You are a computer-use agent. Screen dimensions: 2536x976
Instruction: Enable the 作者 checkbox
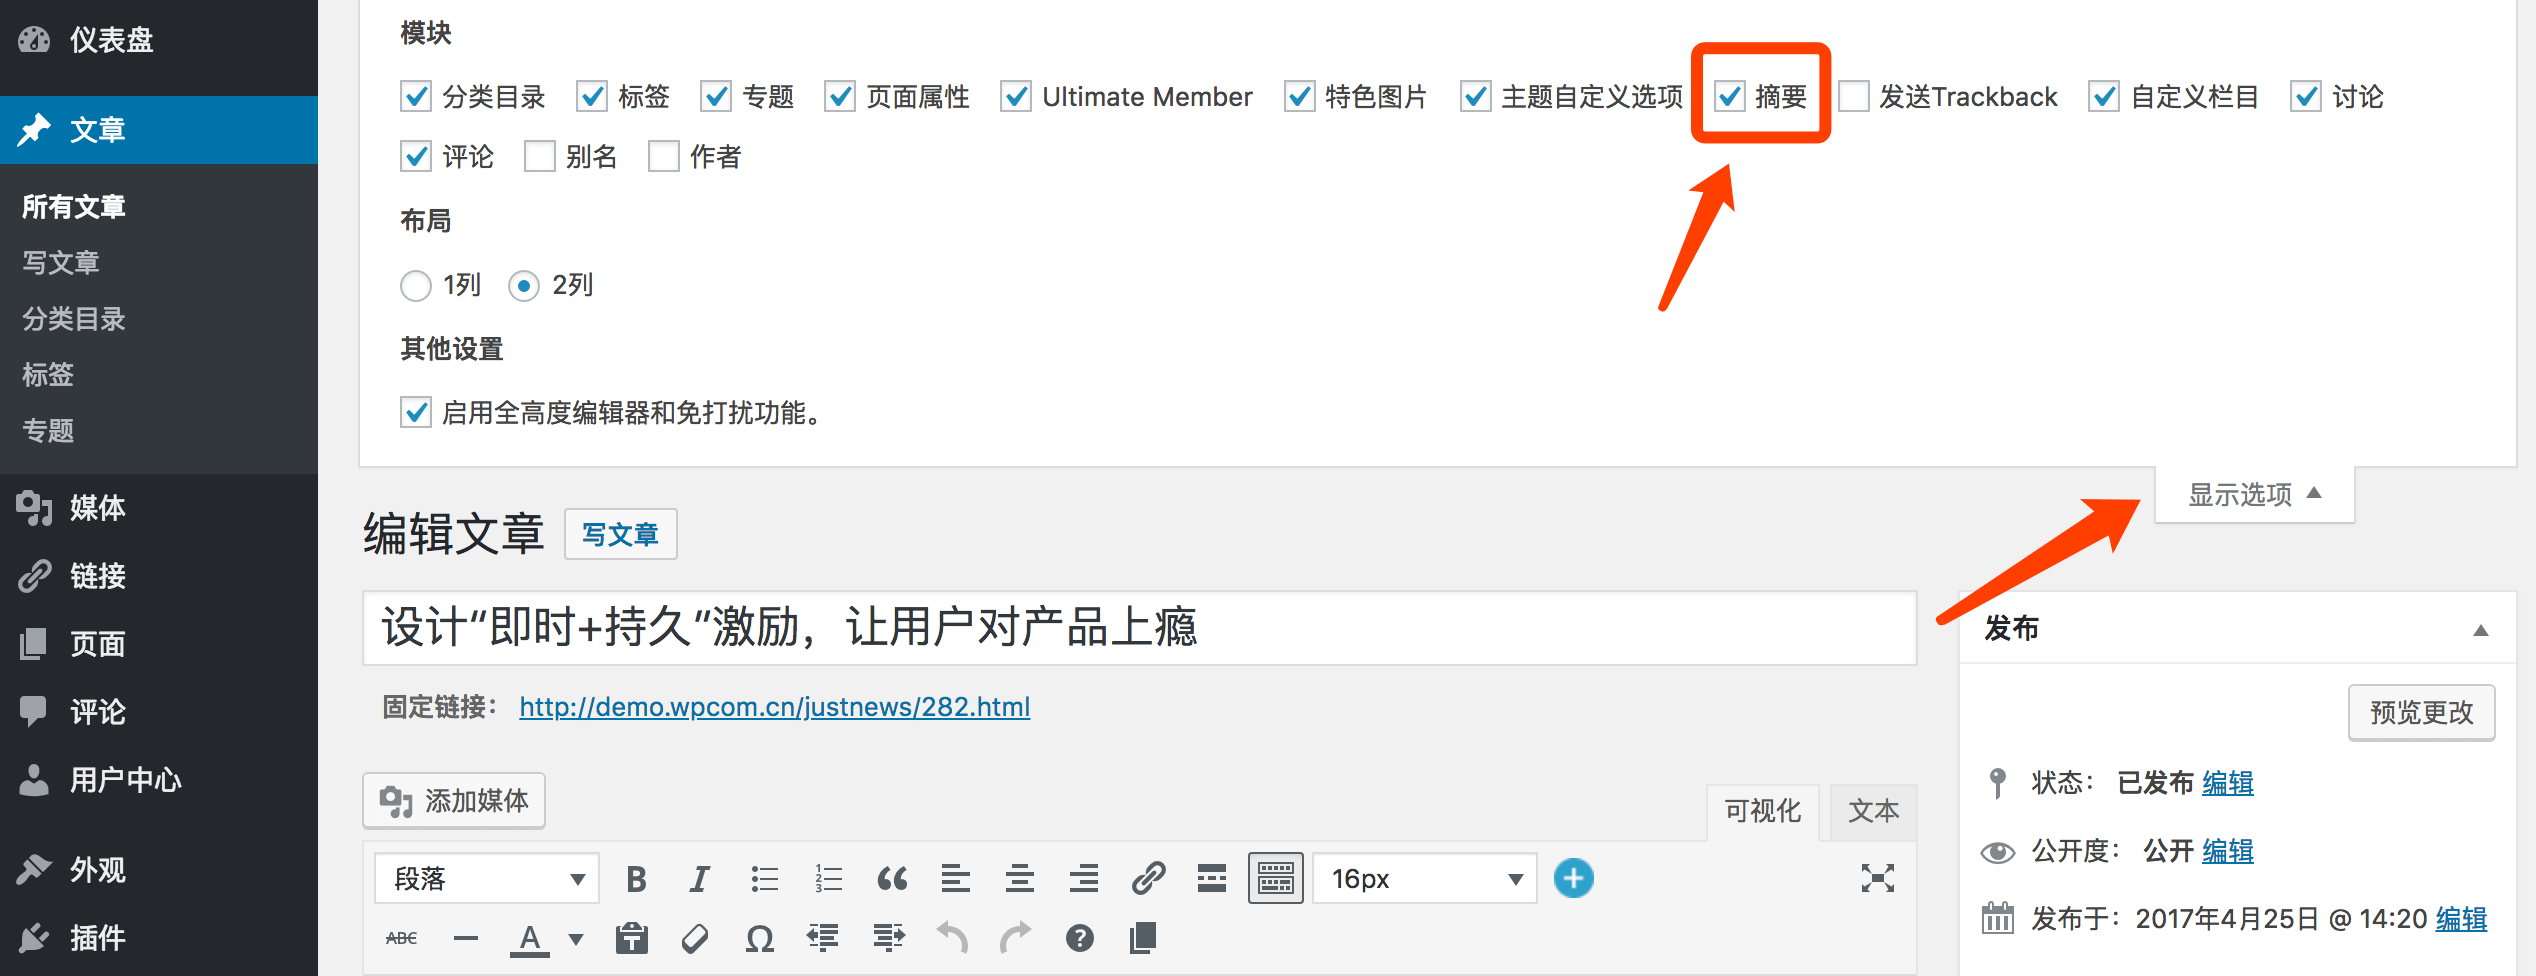tap(664, 157)
